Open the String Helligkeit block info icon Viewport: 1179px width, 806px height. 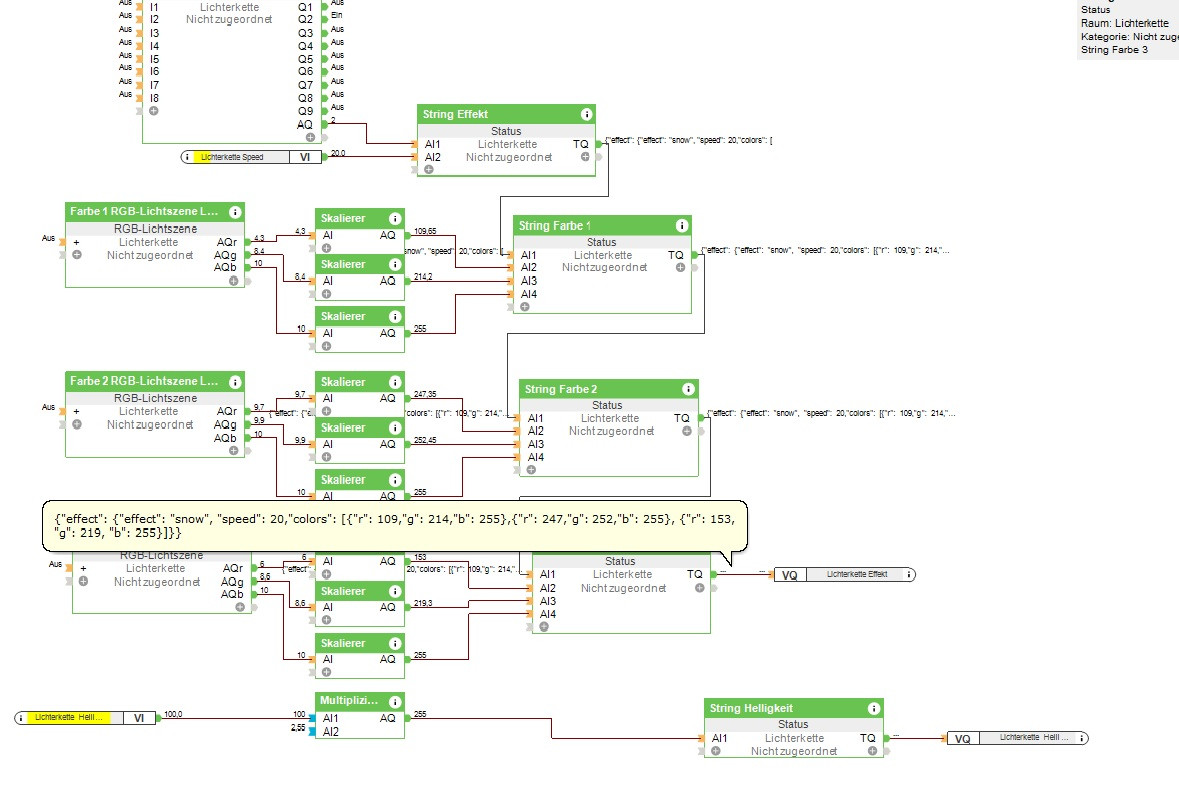pyautogui.click(x=873, y=708)
